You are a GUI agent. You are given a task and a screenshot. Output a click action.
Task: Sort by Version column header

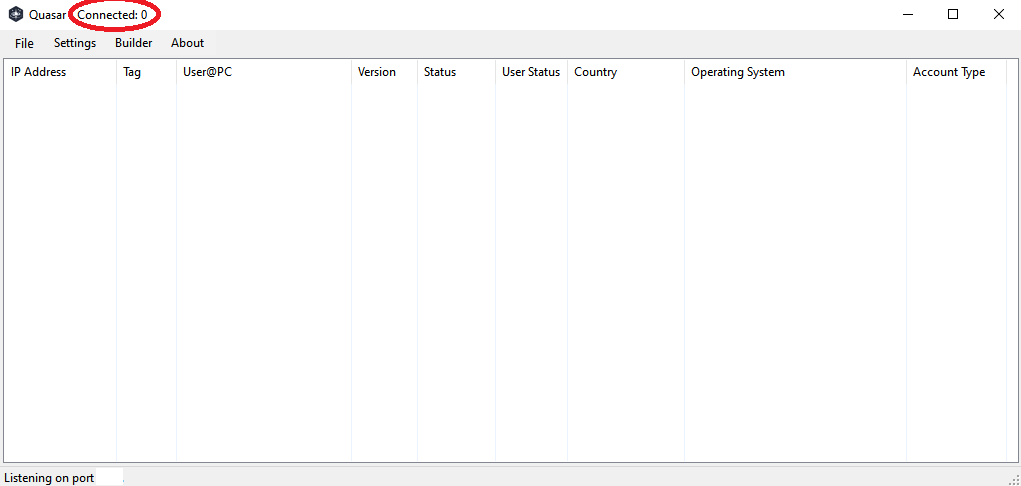point(384,72)
